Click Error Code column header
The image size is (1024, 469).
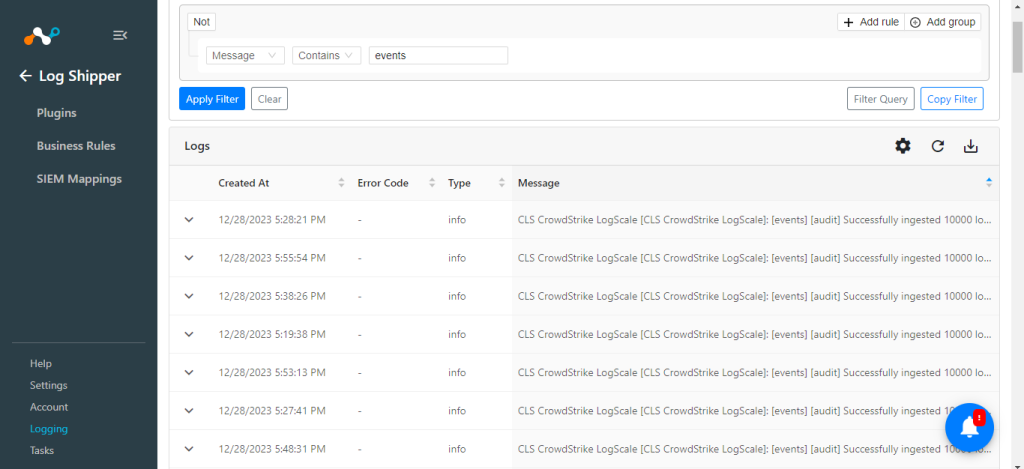[383, 184]
